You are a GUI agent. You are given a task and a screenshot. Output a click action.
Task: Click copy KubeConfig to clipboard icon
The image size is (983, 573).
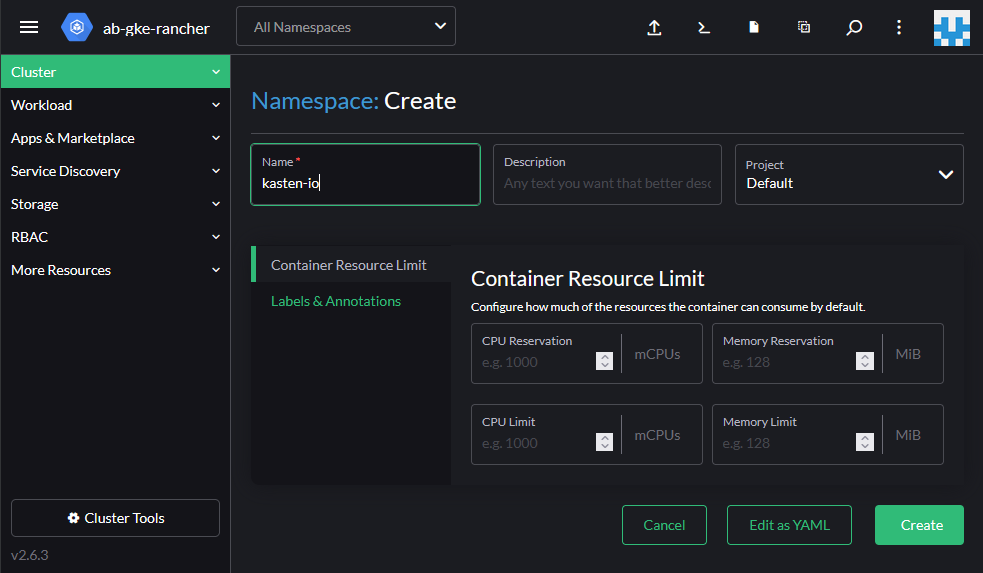pyautogui.click(x=804, y=28)
